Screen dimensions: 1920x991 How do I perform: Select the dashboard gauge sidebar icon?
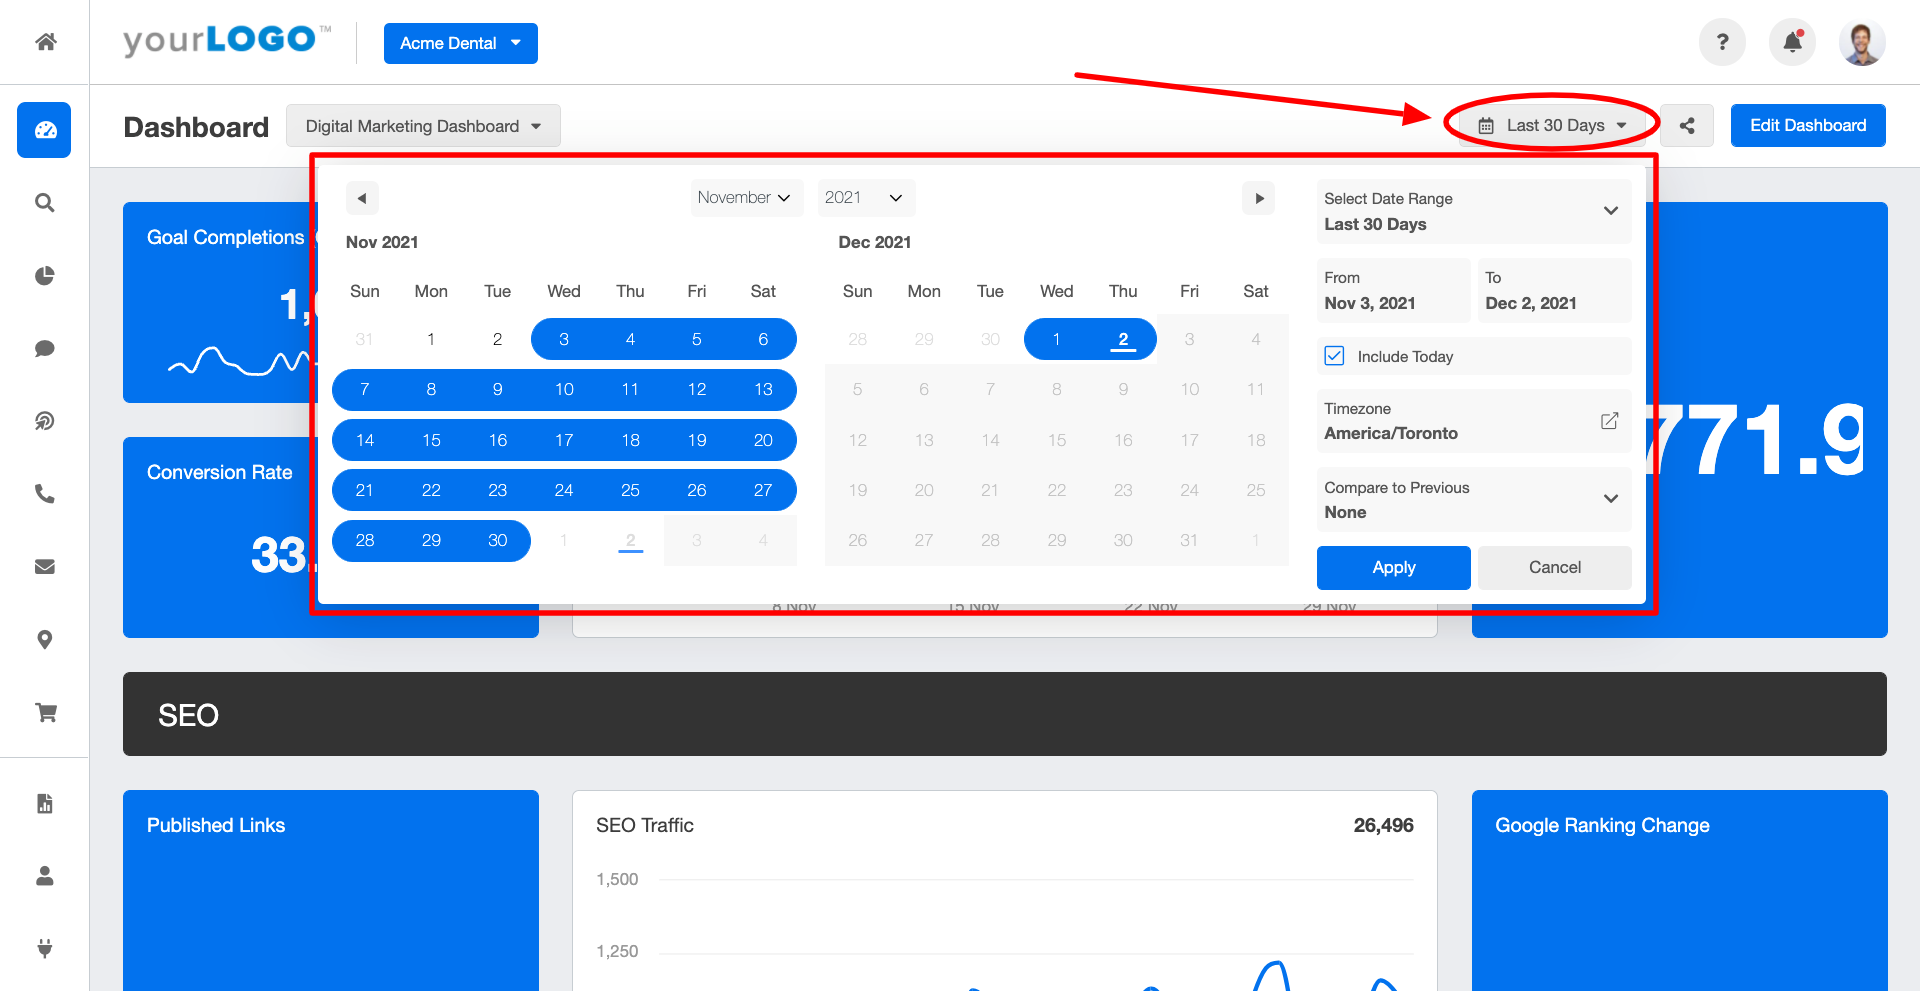click(x=44, y=130)
